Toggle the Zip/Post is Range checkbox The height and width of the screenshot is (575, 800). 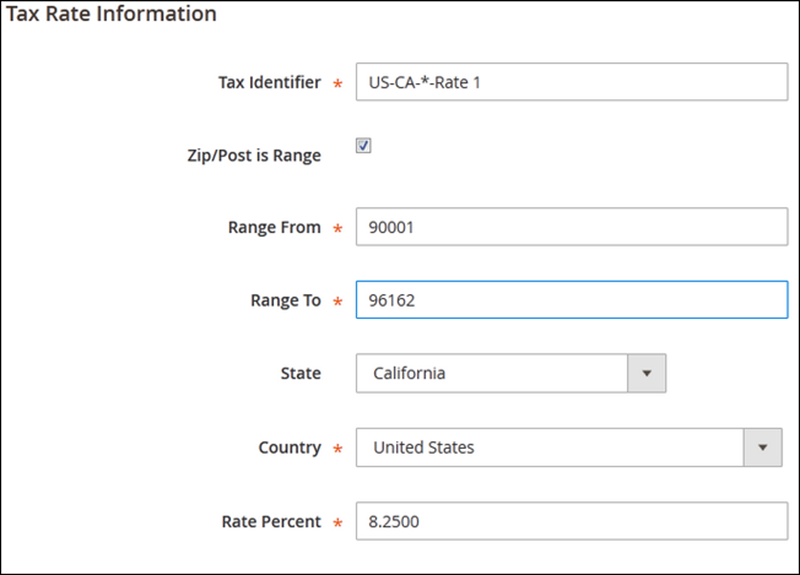[x=364, y=146]
